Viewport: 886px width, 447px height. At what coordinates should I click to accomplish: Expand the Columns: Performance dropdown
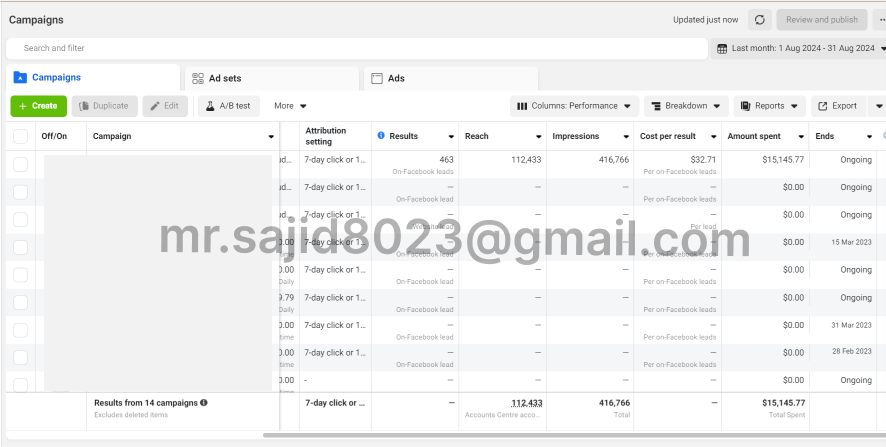[574, 106]
